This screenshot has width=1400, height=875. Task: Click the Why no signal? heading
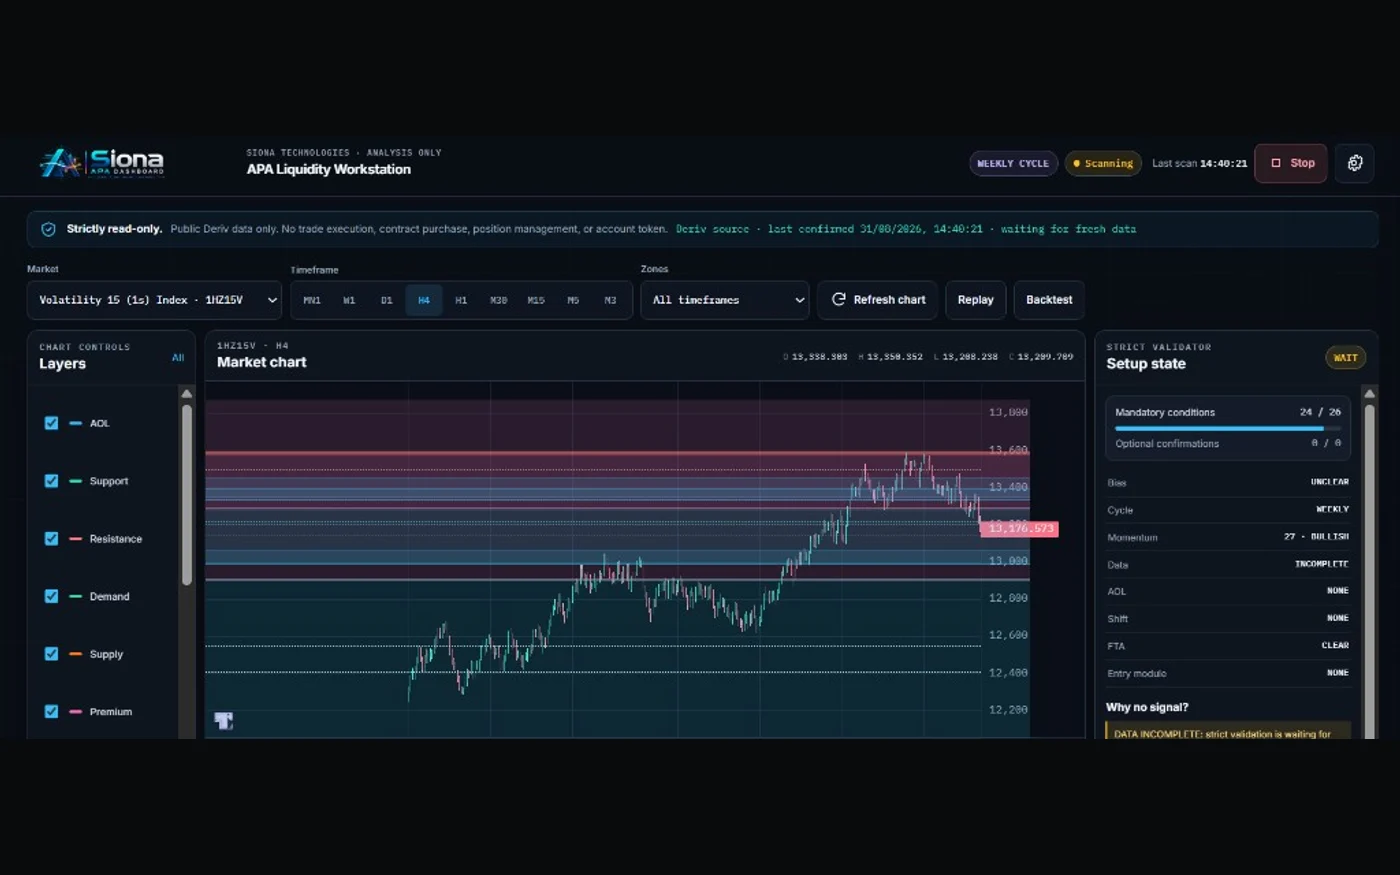pos(1147,708)
